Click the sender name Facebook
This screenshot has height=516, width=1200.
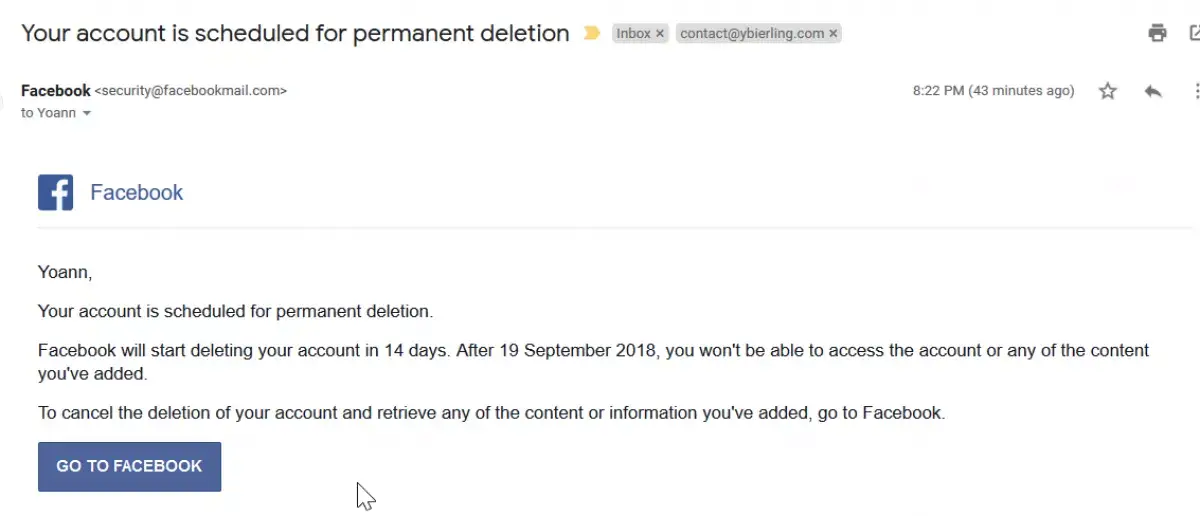55,90
